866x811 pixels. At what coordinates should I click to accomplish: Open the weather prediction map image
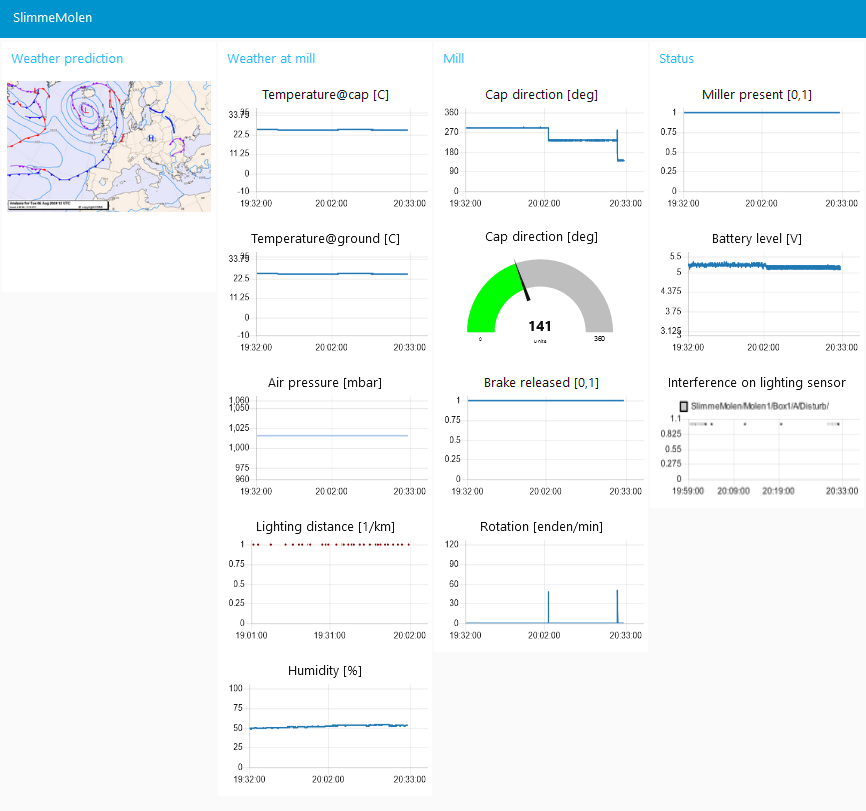pos(109,147)
